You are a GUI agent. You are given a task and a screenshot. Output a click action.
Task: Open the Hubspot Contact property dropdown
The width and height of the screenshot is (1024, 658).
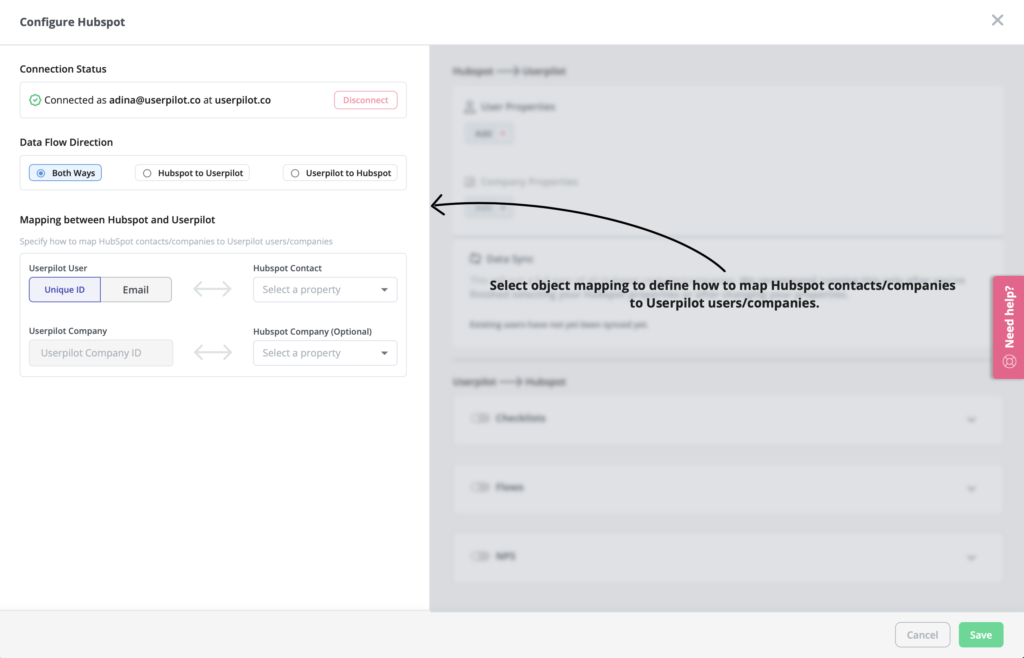[x=325, y=289]
